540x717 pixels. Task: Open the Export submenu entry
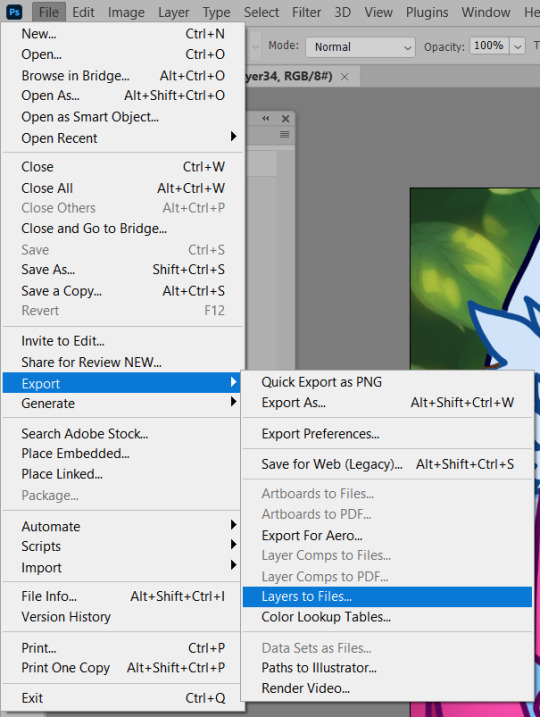pos(123,383)
